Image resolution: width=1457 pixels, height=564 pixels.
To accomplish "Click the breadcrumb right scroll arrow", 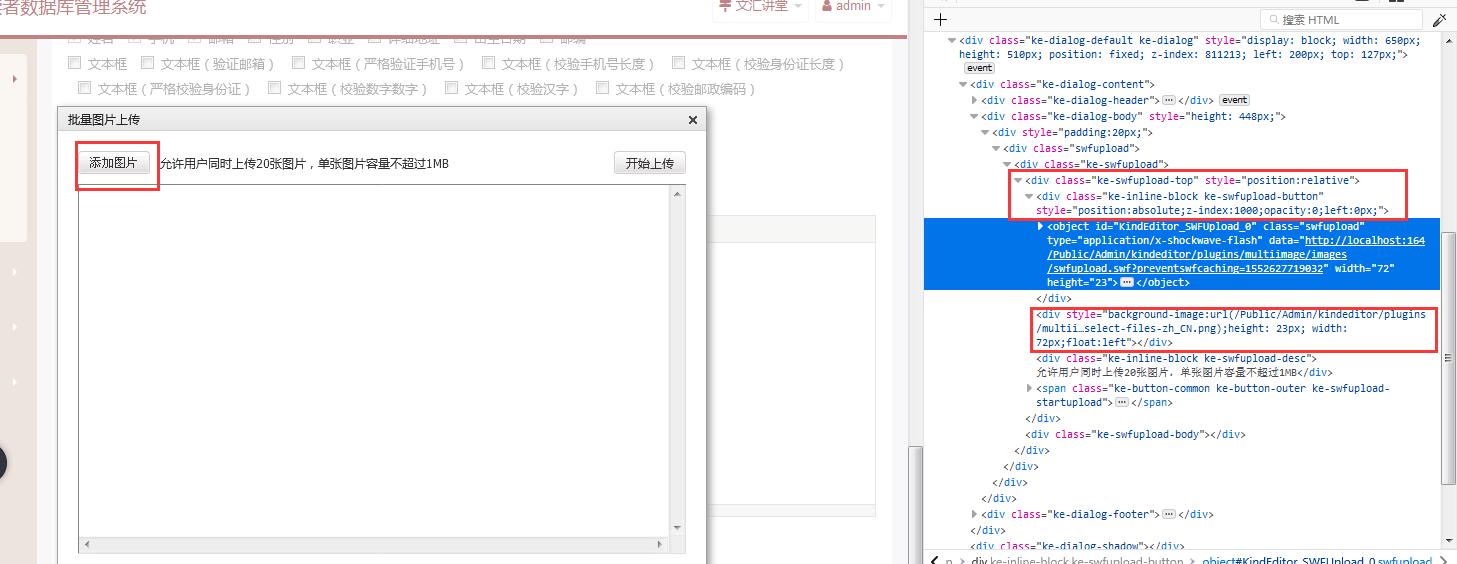I will point(1445,559).
